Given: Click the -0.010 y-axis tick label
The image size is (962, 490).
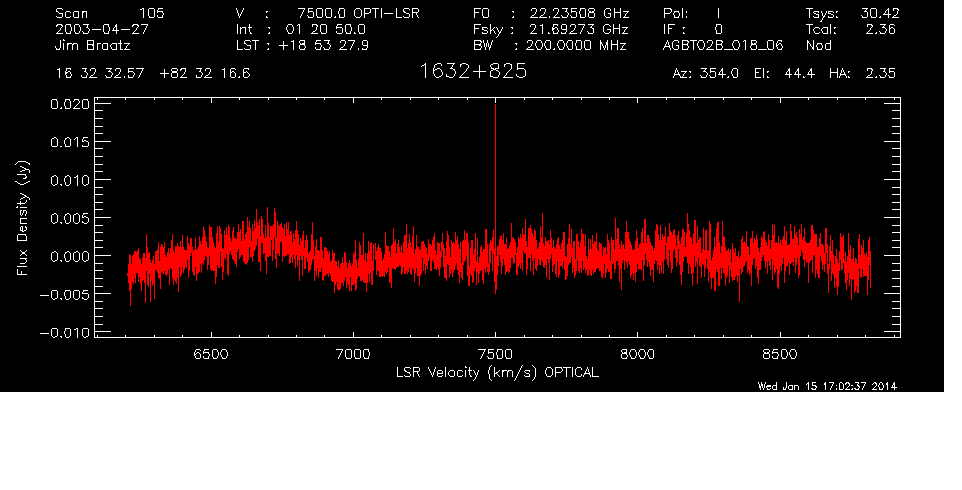Looking at the screenshot, I should [x=64, y=333].
